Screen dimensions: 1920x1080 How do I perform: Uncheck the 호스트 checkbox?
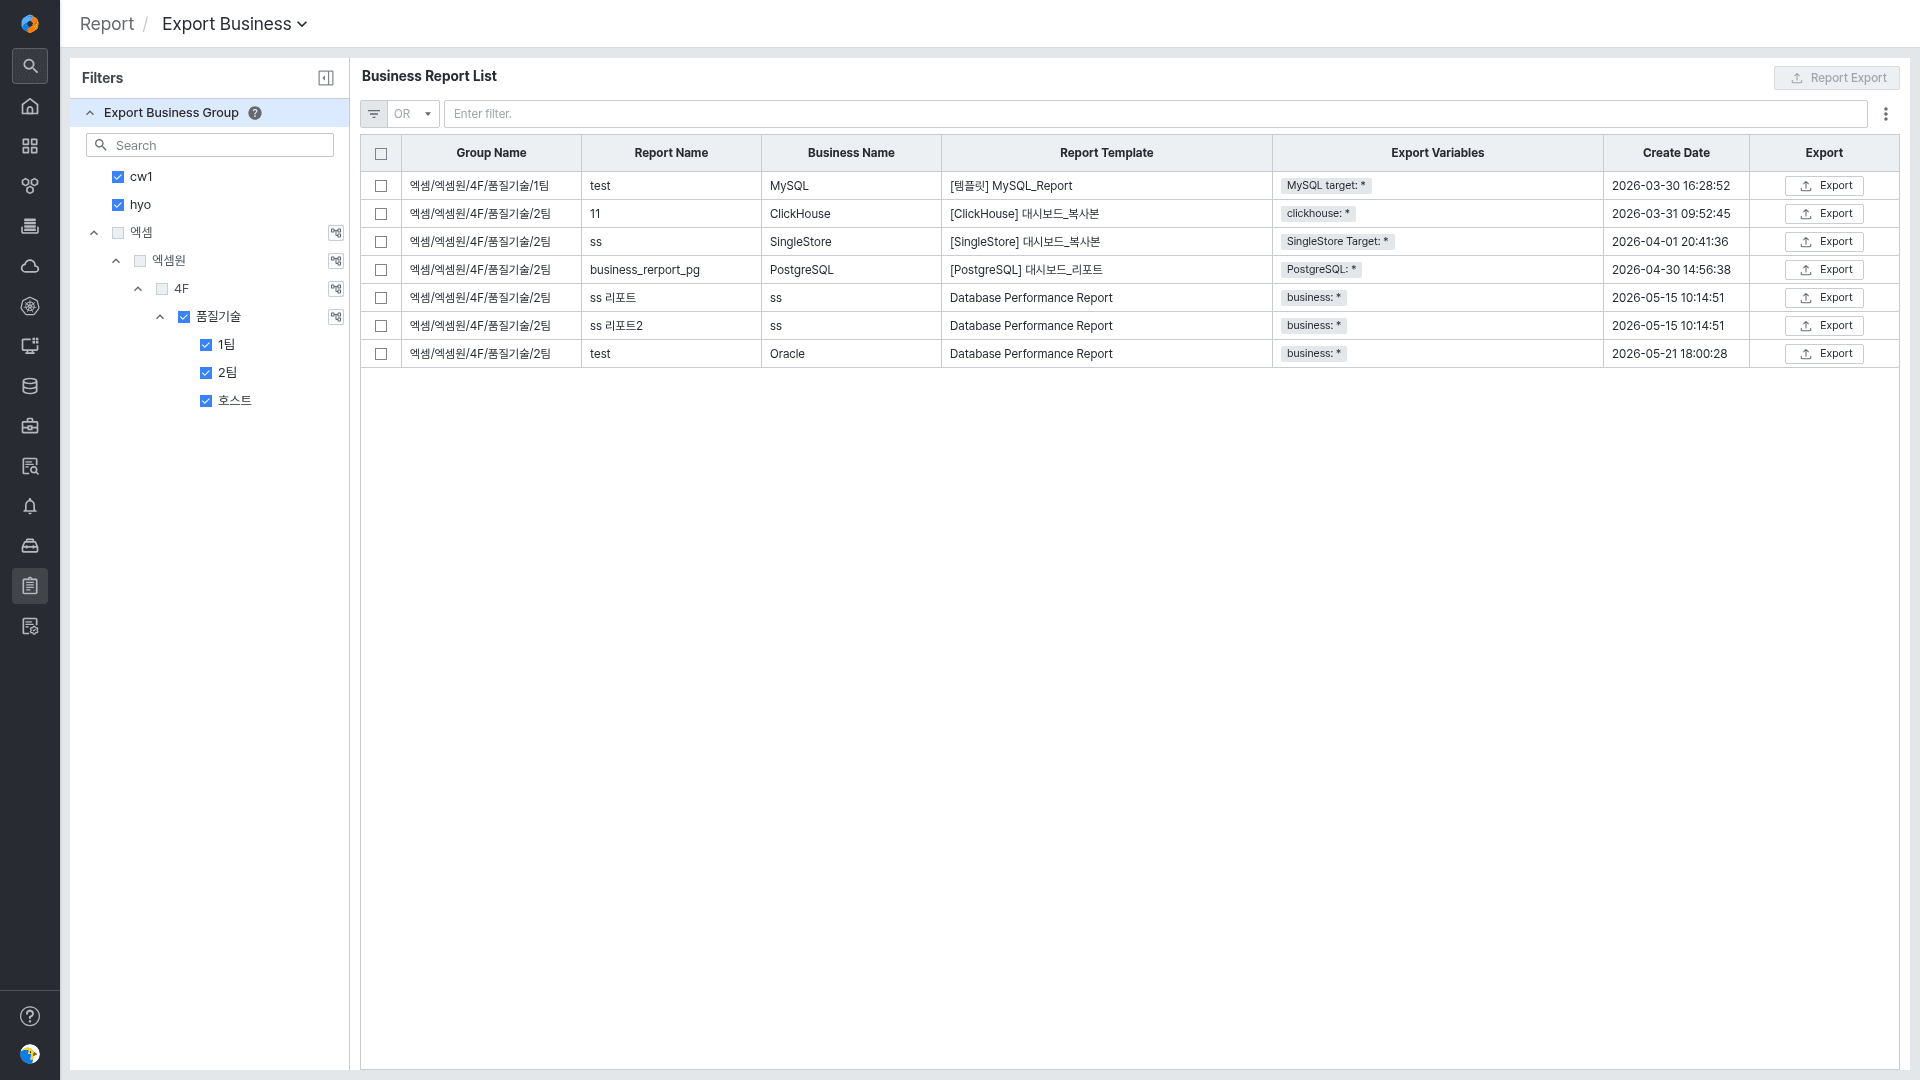(x=206, y=401)
